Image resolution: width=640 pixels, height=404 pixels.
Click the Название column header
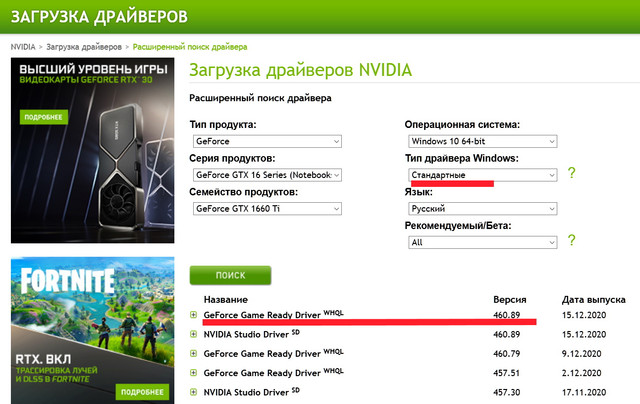(226, 300)
